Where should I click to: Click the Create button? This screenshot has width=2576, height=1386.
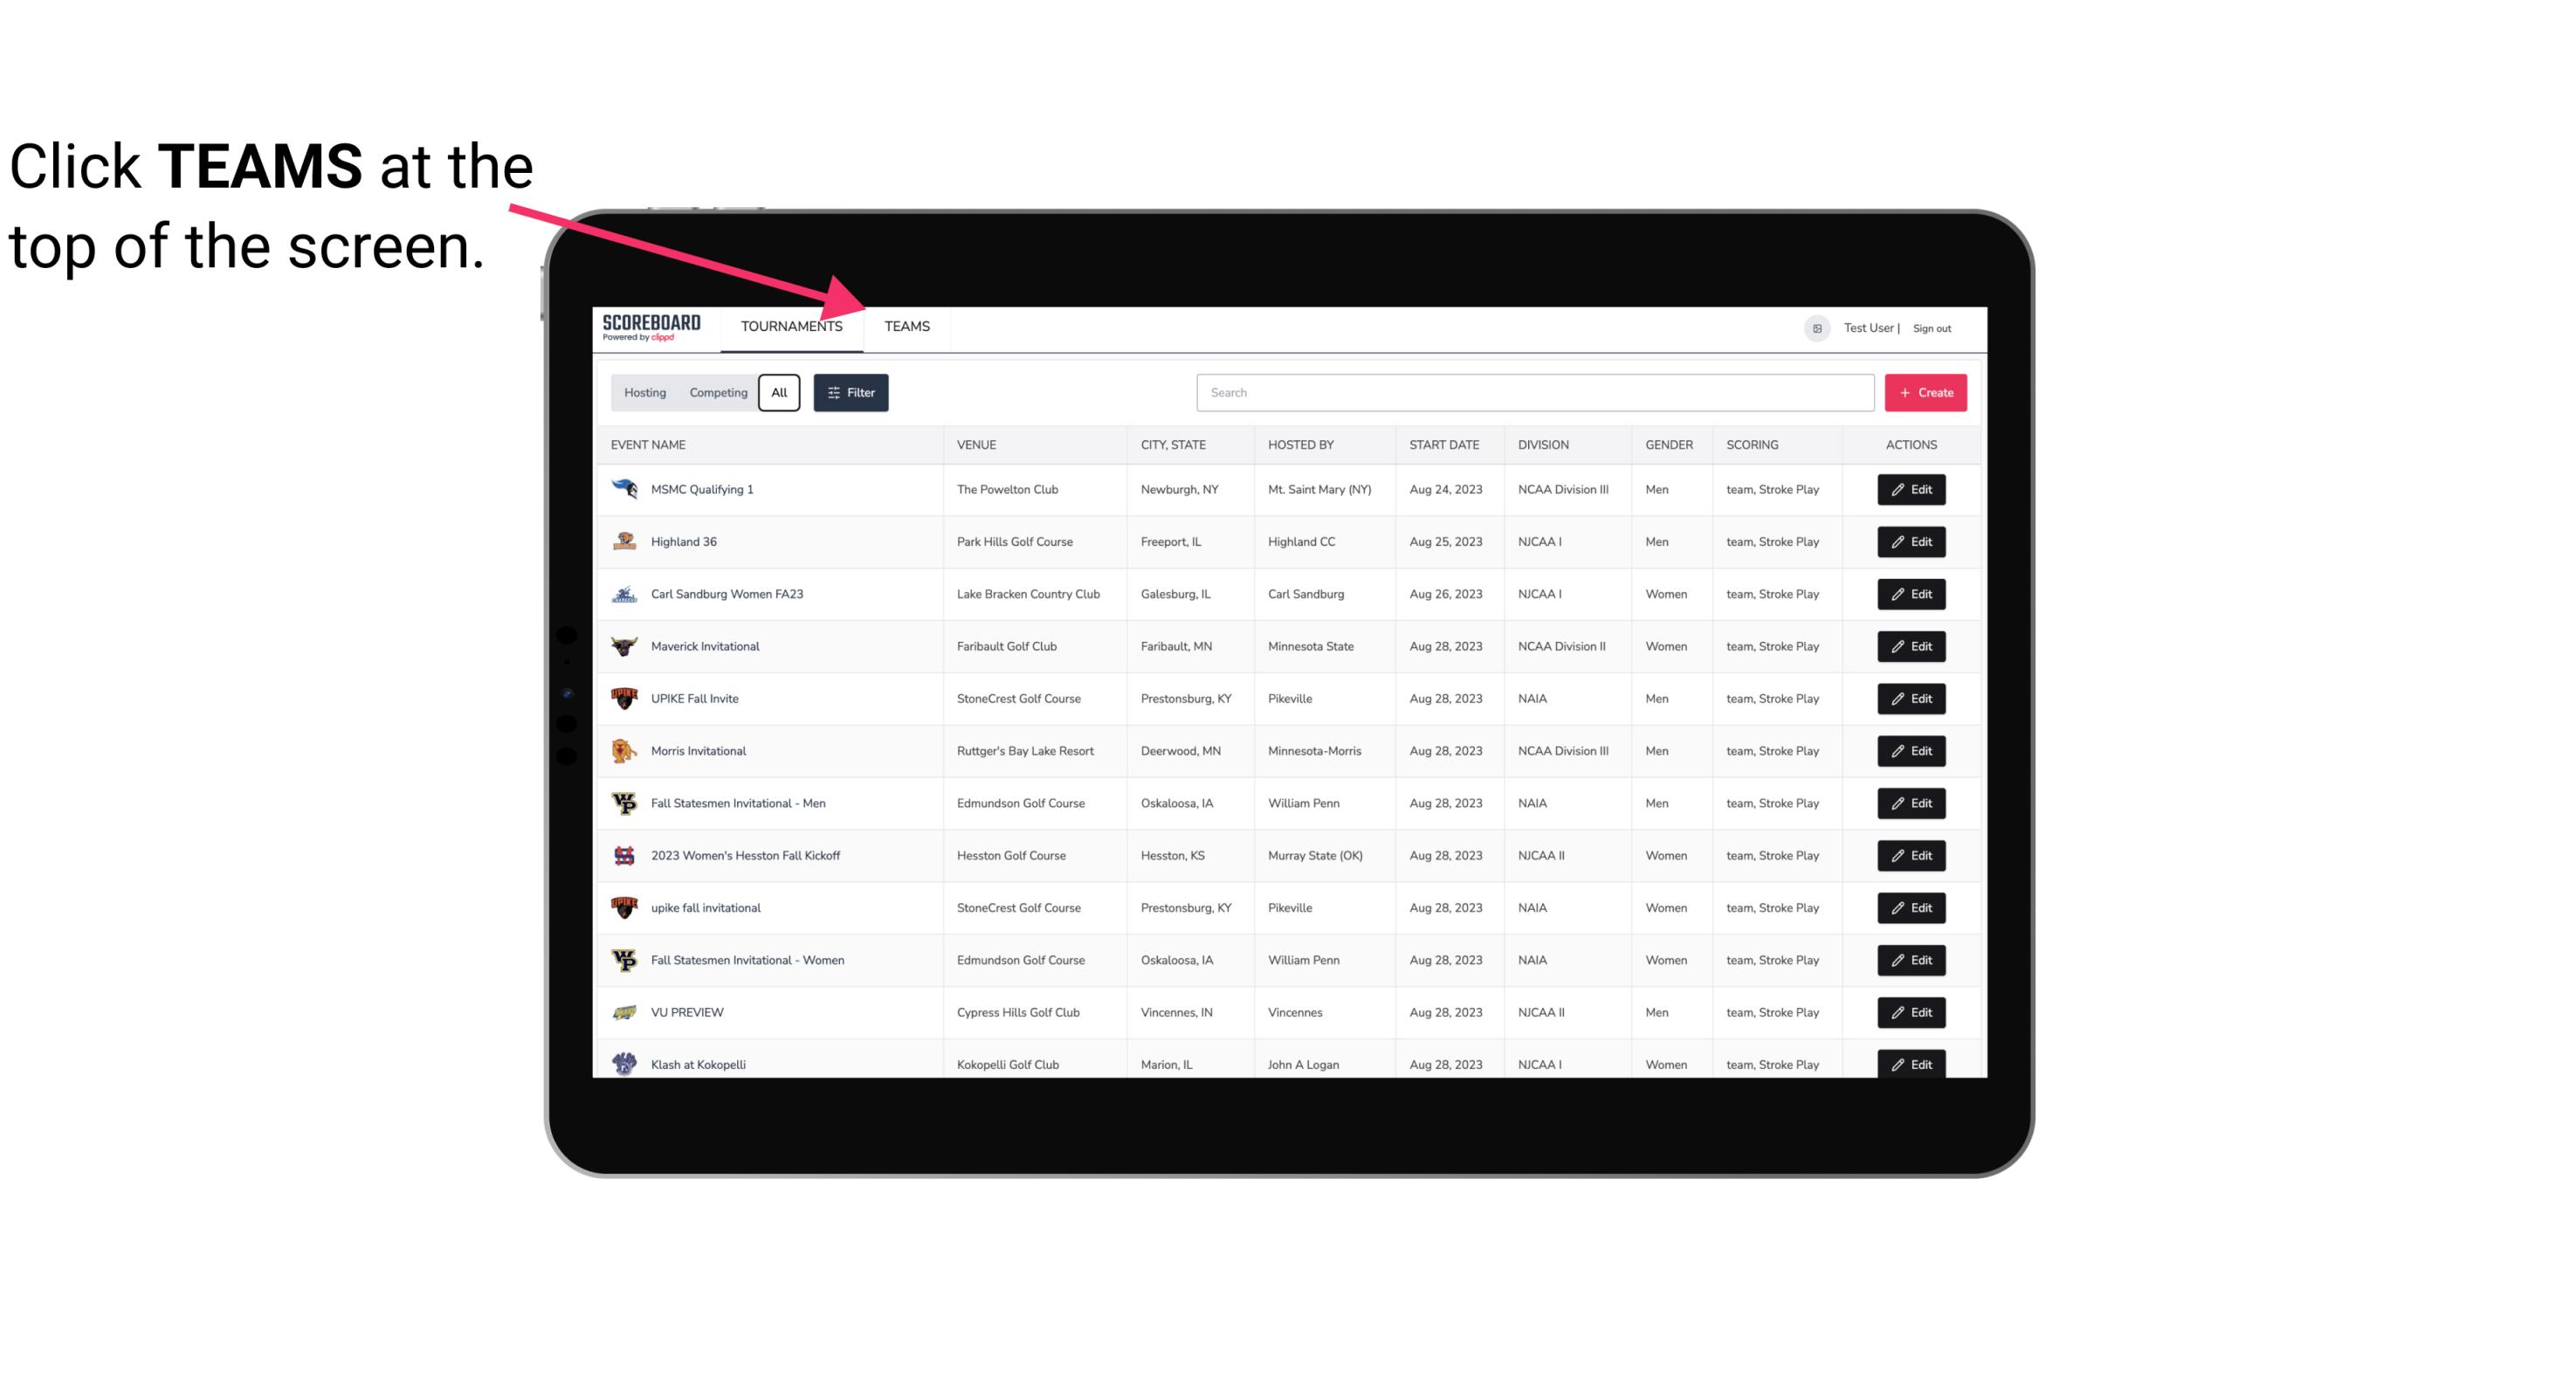(1925, 393)
